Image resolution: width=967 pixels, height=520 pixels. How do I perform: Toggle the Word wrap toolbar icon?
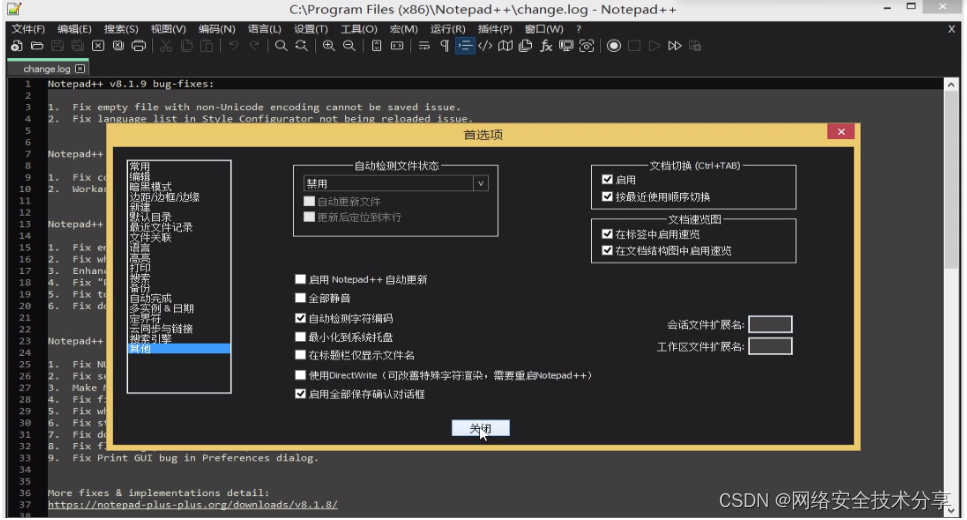tap(424, 46)
